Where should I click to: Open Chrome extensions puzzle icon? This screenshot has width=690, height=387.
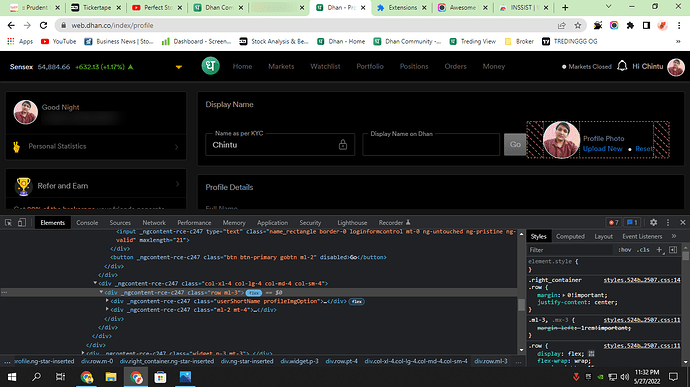coord(630,26)
